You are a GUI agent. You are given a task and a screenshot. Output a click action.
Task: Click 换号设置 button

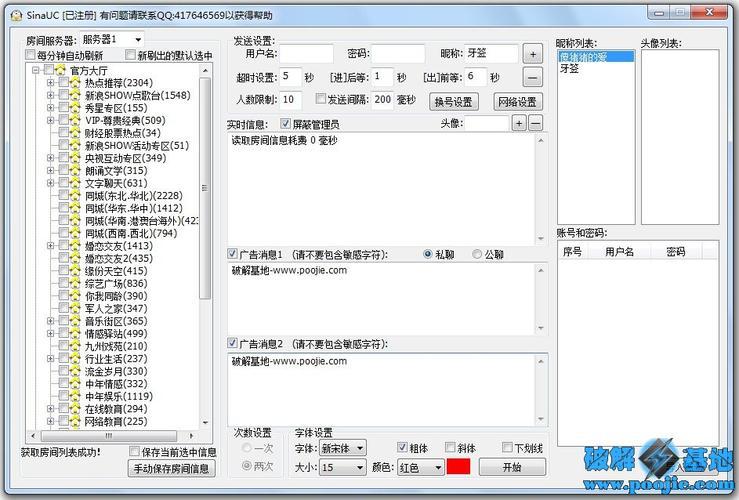453,102
